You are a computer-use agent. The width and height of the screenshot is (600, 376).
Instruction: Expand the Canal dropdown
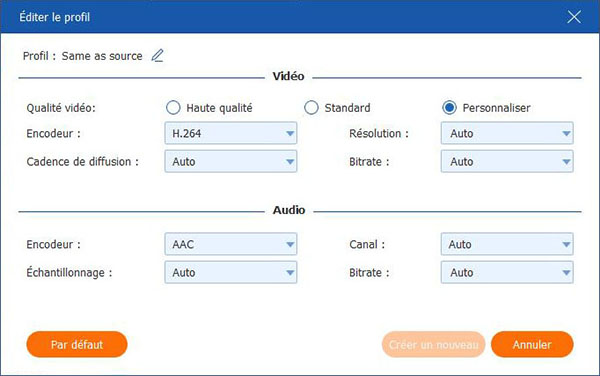click(507, 244)
